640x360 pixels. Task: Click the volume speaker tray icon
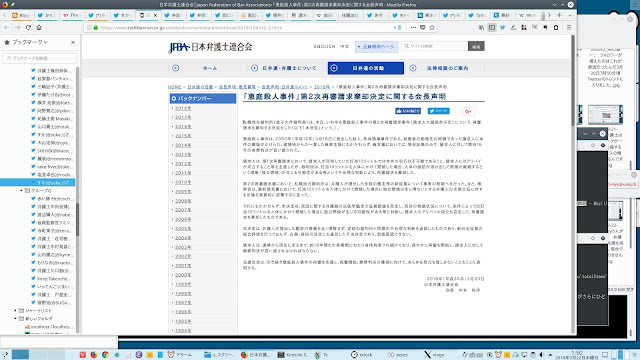coord(542,355)
